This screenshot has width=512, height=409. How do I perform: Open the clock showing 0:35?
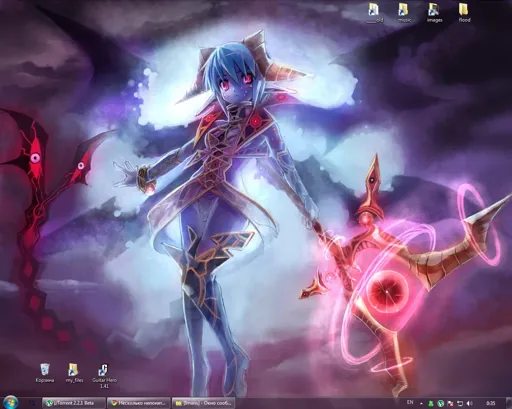click(x=491, y=403)
